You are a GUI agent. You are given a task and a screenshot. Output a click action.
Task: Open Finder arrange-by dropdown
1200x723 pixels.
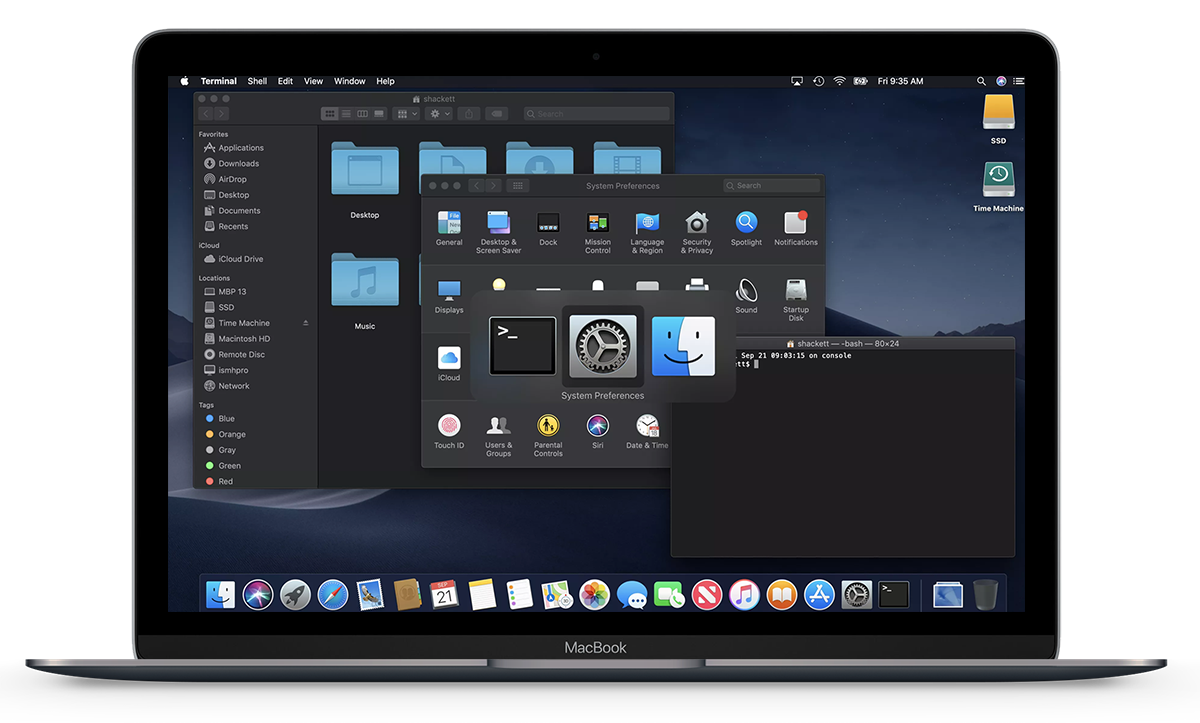[x=407, y=114]
